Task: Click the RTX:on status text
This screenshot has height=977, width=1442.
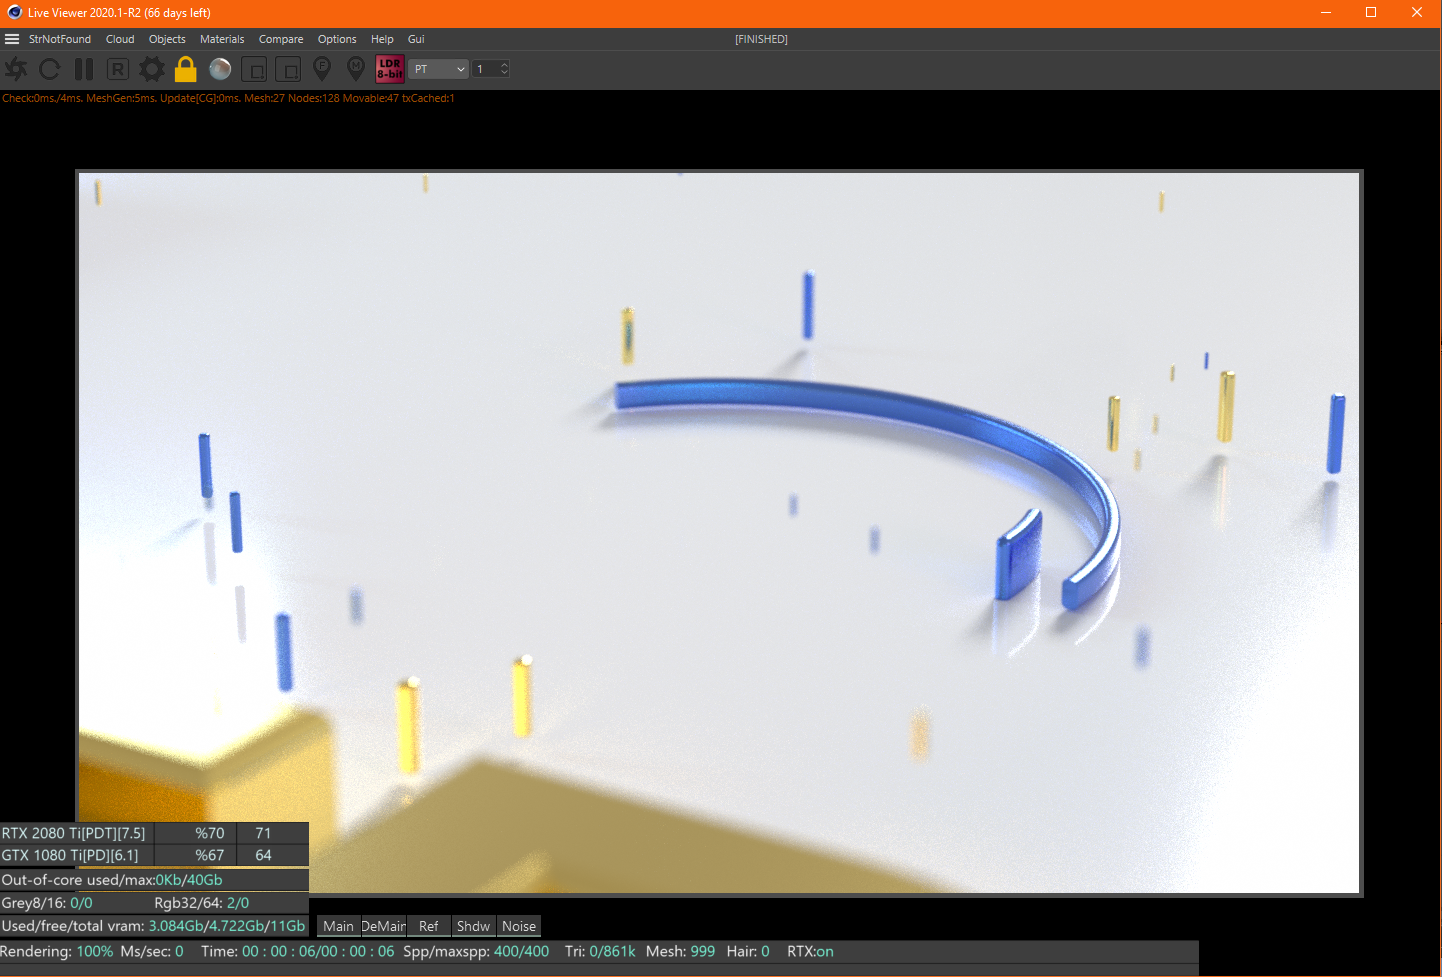Action: click(810, 951)
